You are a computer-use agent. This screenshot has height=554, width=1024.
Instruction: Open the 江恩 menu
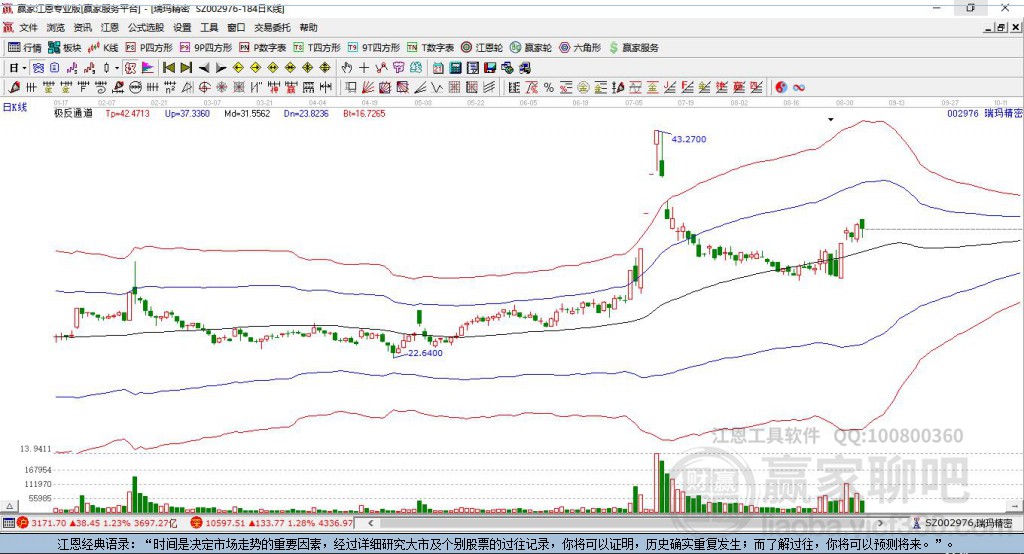click(110, 27)
